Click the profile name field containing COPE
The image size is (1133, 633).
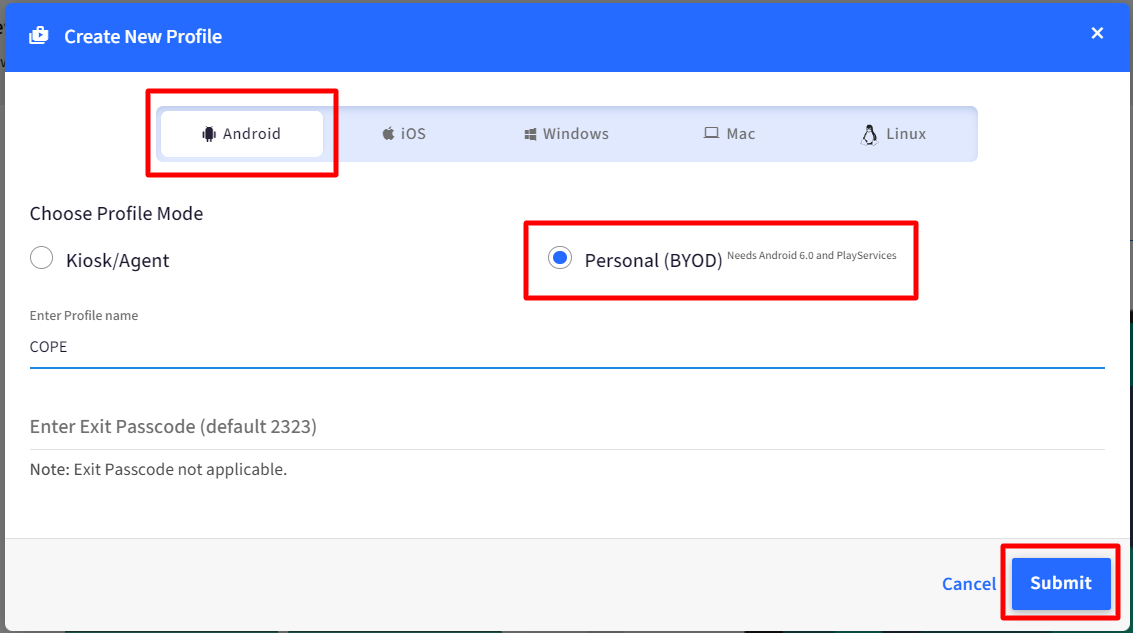pyautogui.click(x=567, y=348)
